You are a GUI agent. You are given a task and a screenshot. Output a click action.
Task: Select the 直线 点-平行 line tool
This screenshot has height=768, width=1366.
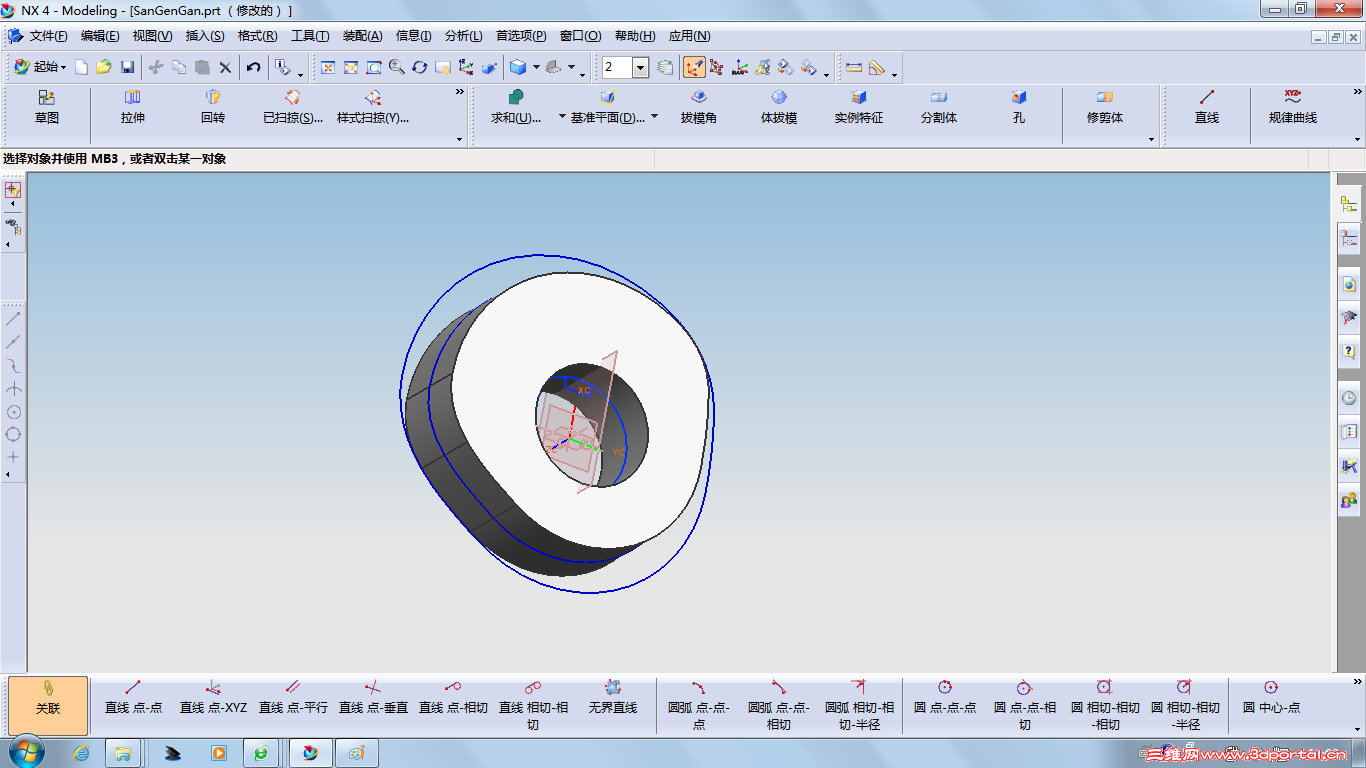click(293, 699)
